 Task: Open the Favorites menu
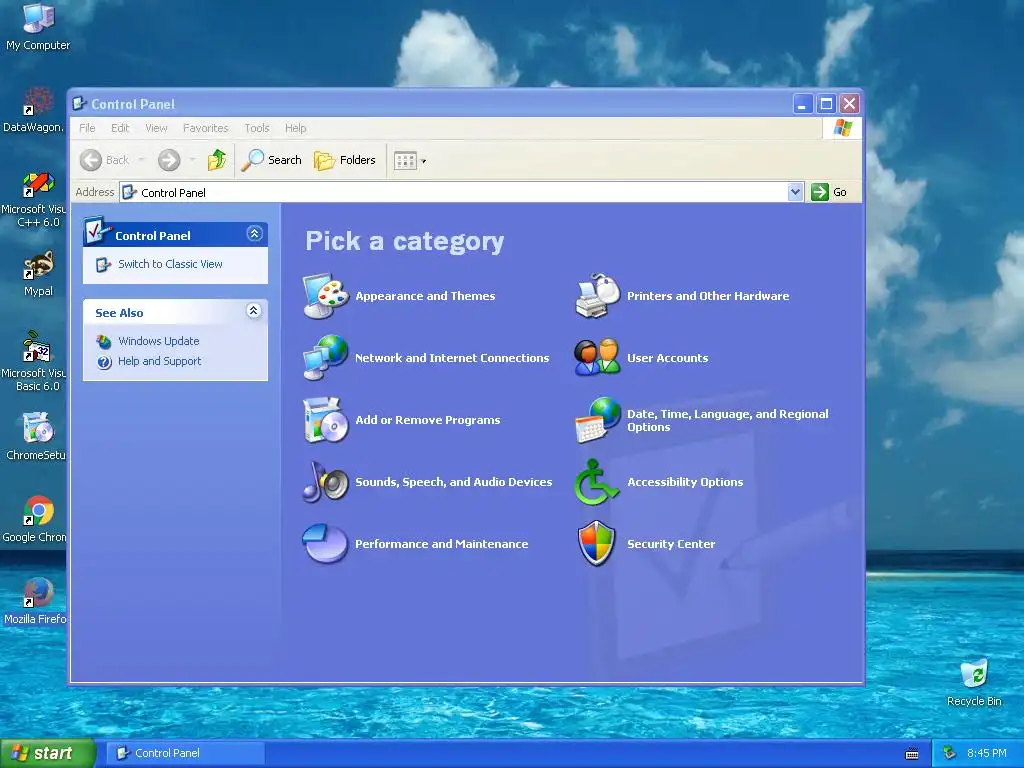coord(206,128)
